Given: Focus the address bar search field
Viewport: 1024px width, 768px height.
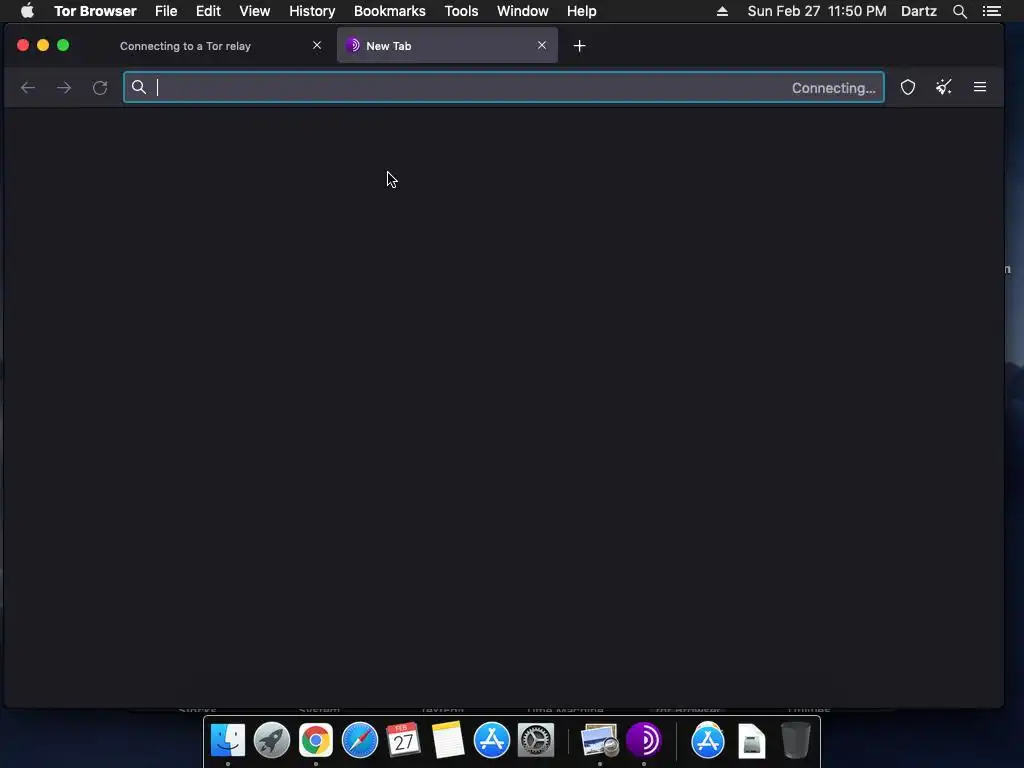Looking at the screenshot, I should coord(504,88).
